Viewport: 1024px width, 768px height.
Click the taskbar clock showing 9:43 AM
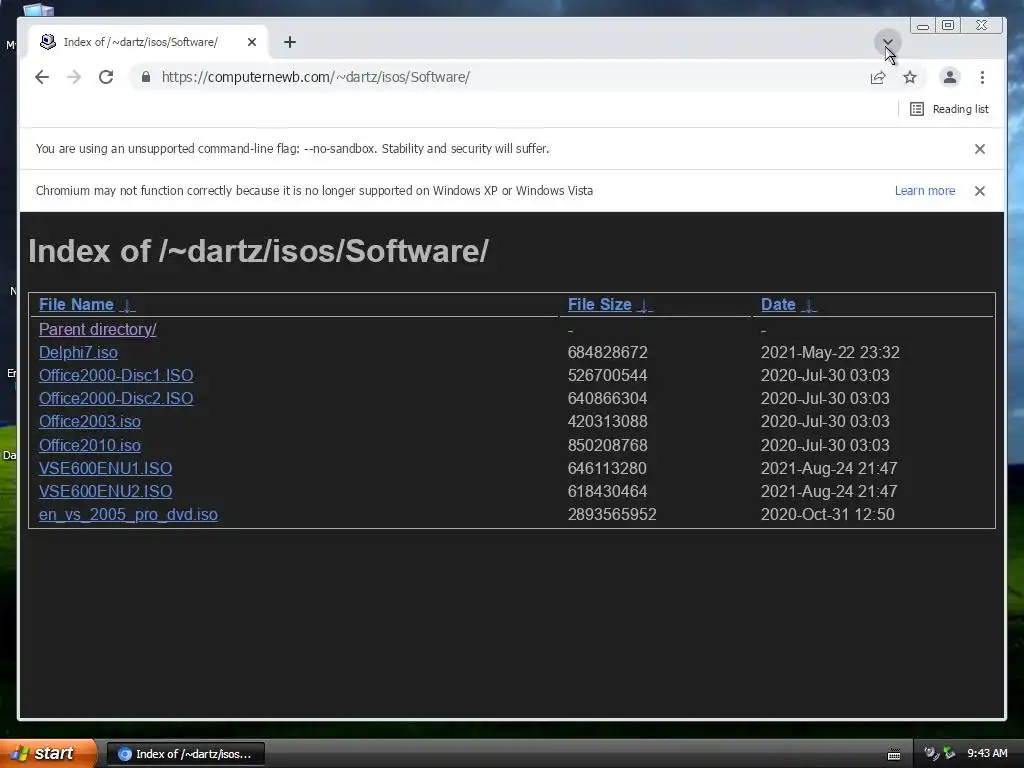987,754
